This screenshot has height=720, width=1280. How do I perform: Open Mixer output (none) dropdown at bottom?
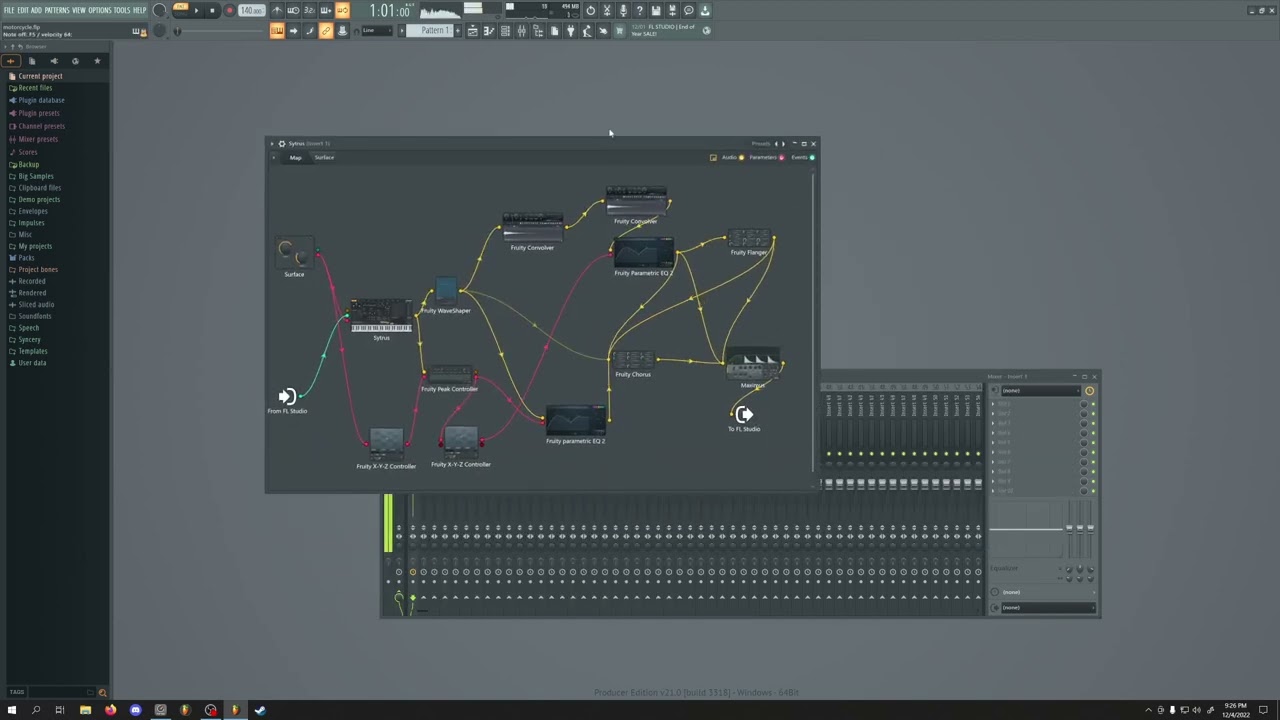click(x=1048, y=608)
